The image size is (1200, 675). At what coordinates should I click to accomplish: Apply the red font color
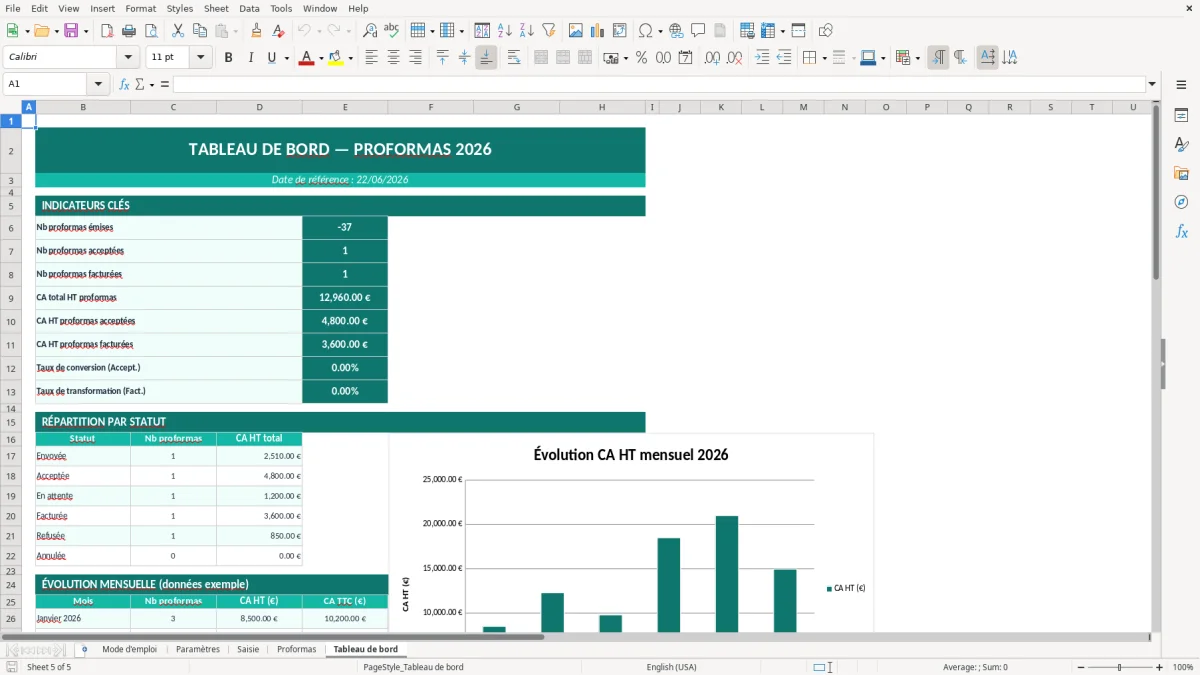[305, 58]
